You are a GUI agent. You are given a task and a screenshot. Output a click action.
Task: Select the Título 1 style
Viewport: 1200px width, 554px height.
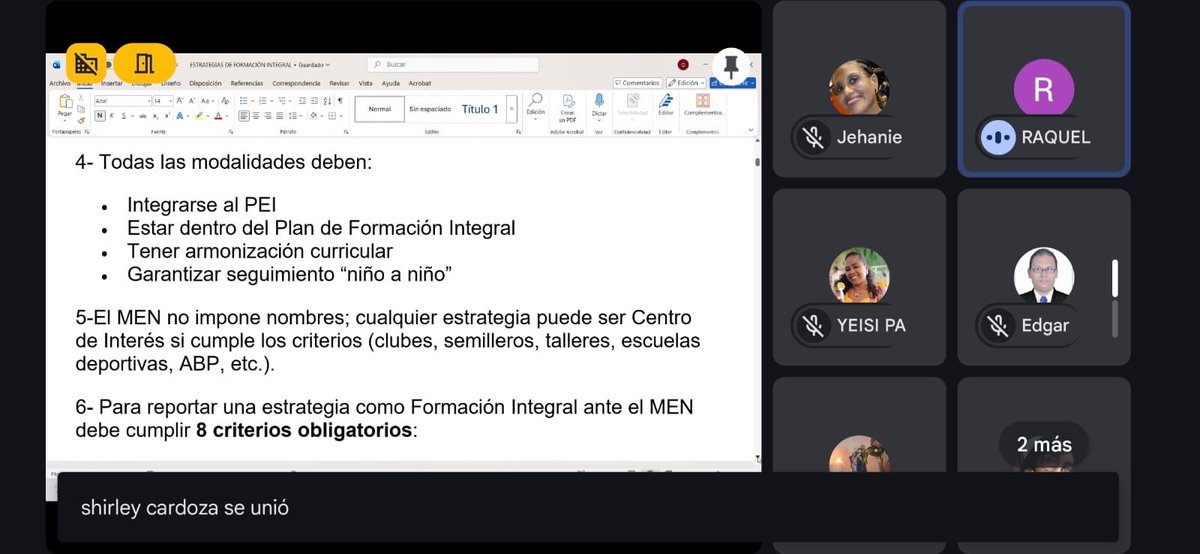(x=480, y=109)
